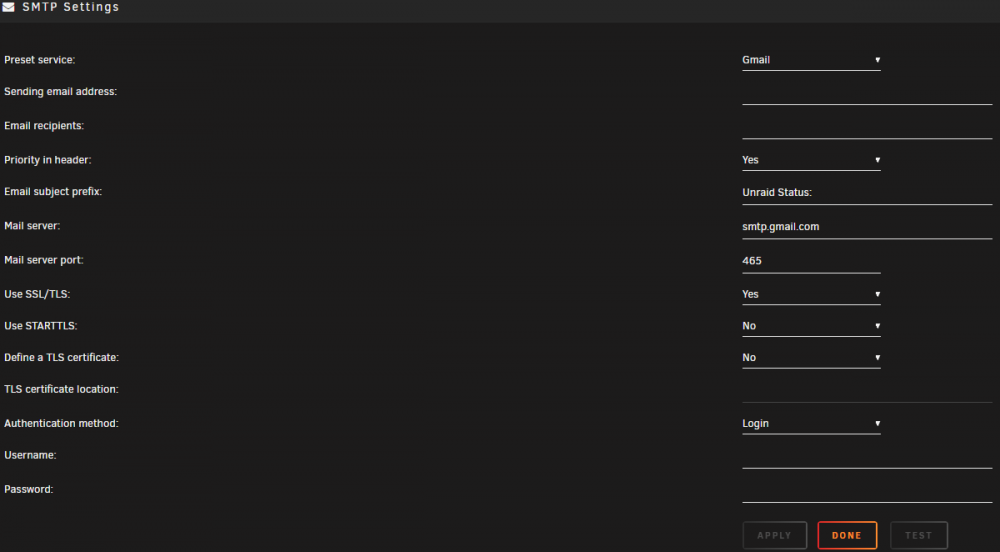Screen dimensions: 1000x552
Task: Open the Use SSL/TLS dropdown
Action: 811,294
